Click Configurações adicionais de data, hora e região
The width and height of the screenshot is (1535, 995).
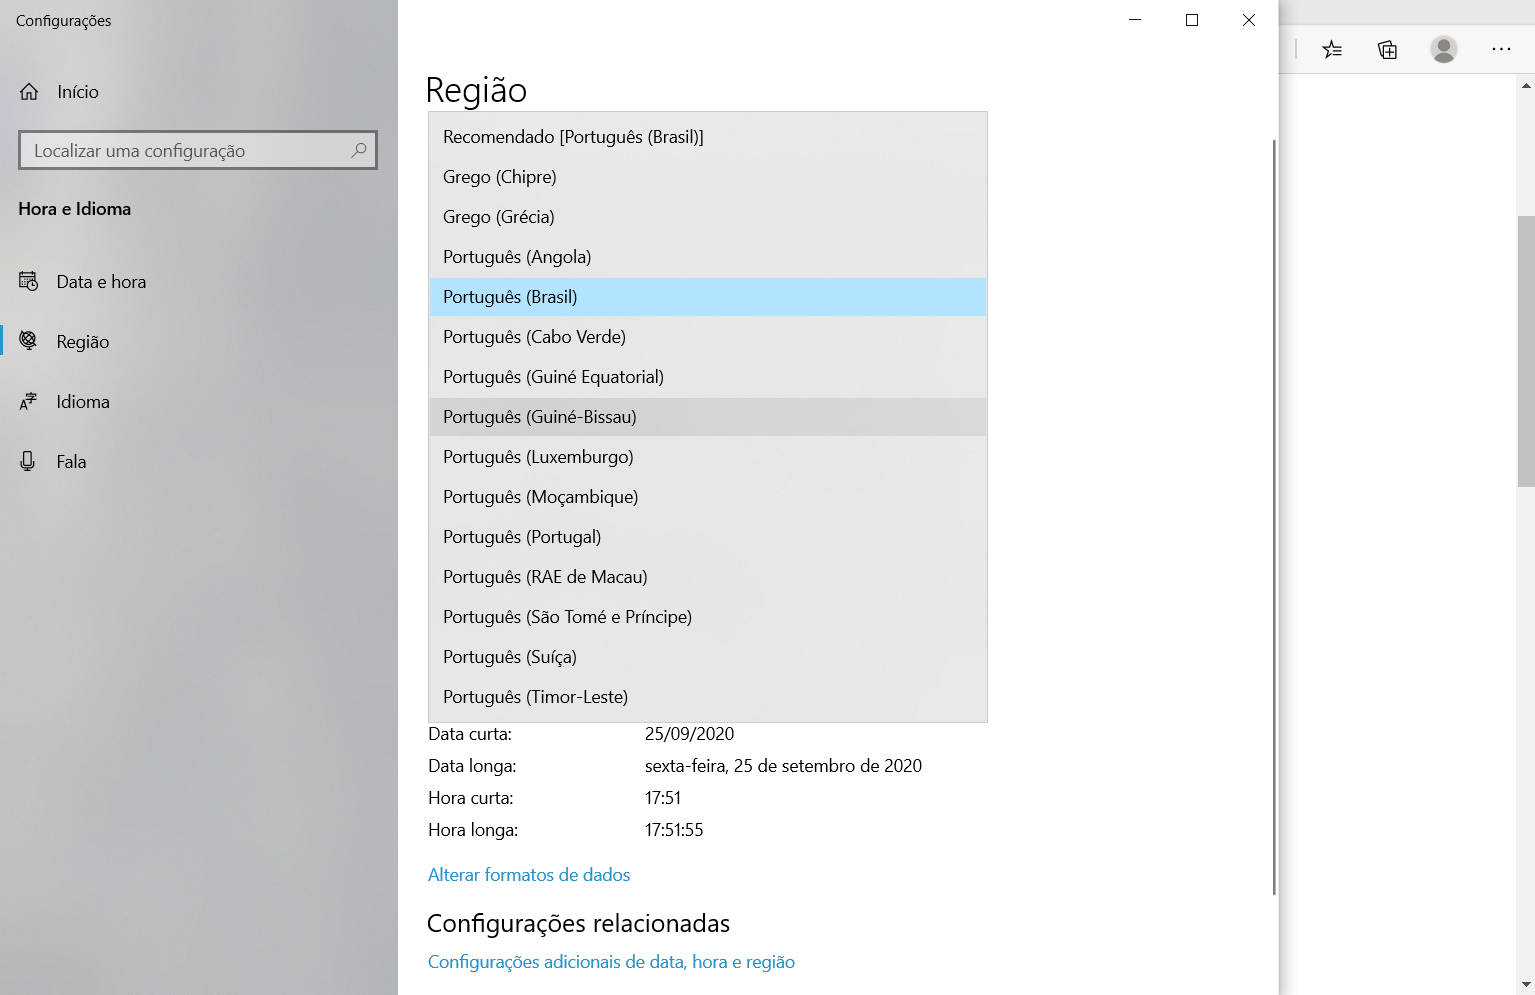click(611, 961)
